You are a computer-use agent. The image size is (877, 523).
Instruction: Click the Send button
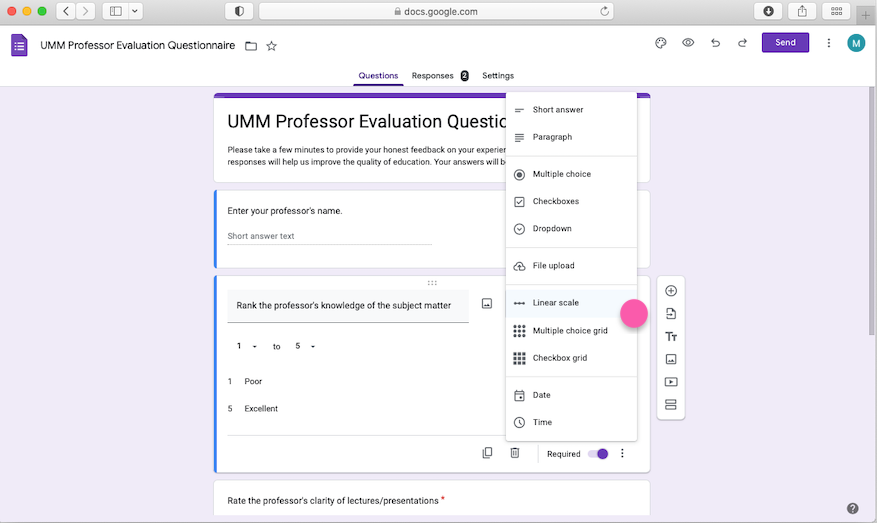[x=785, y=43]
